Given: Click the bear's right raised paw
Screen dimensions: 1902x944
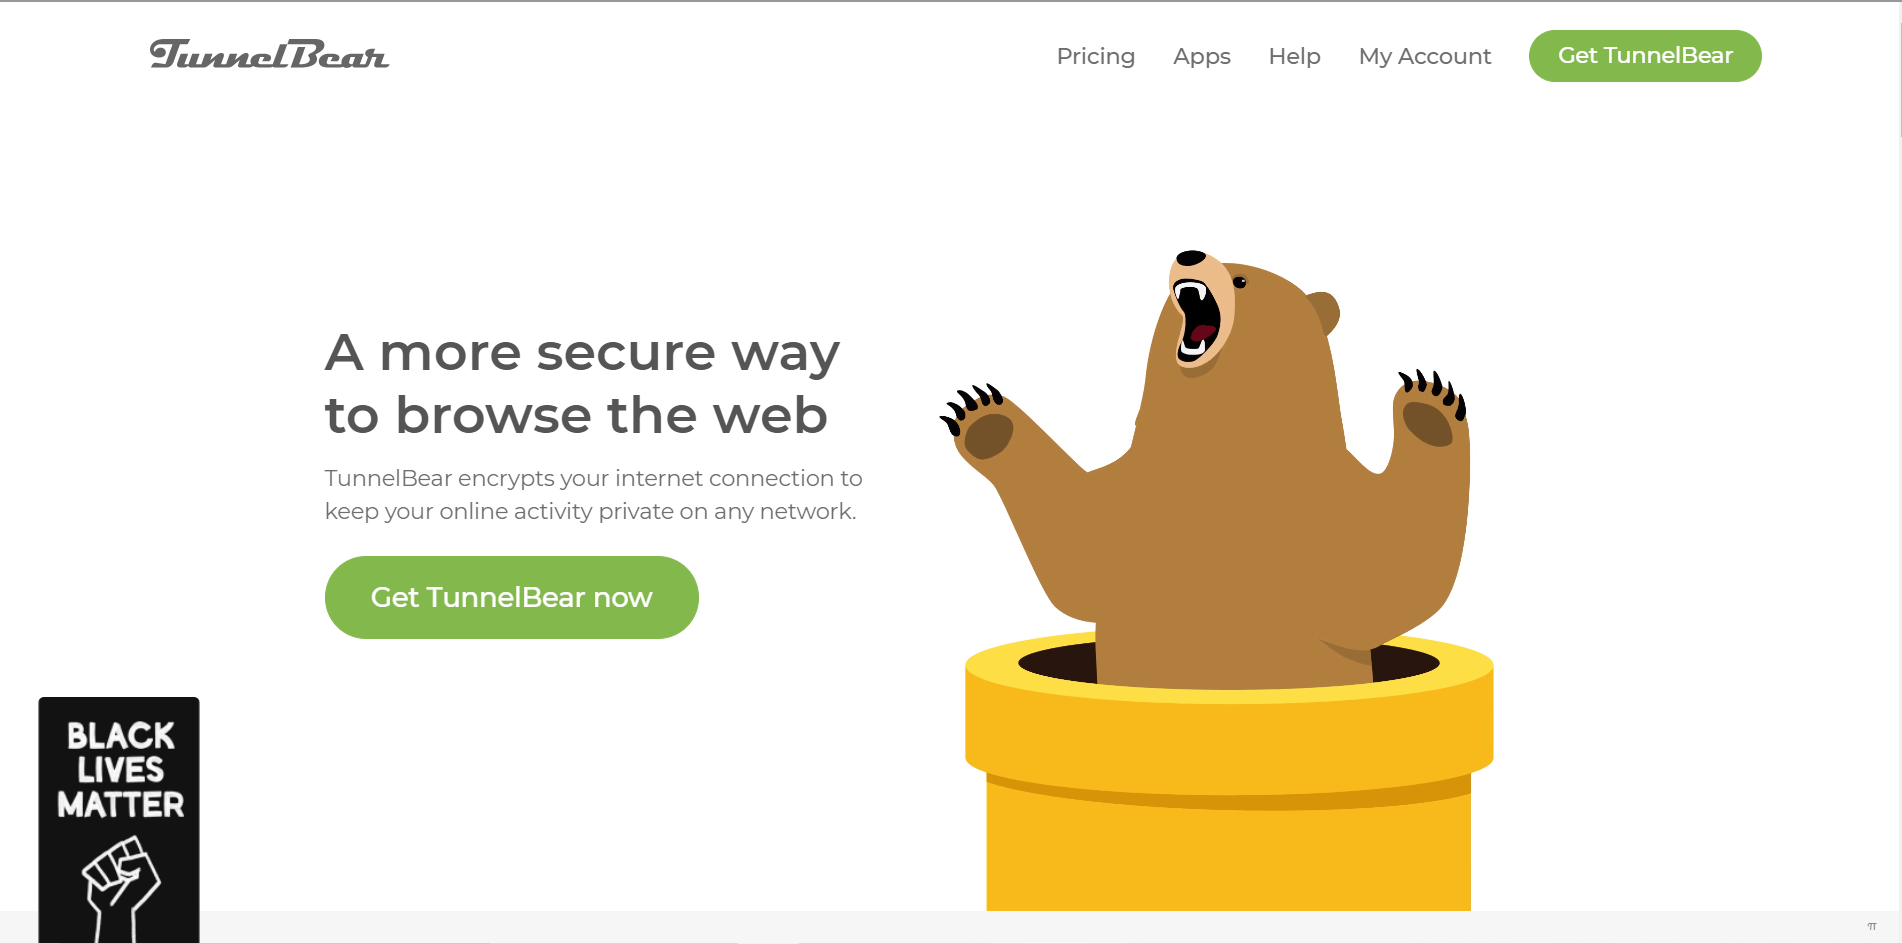Looking at the screenshot, I should pos(1431,410).
